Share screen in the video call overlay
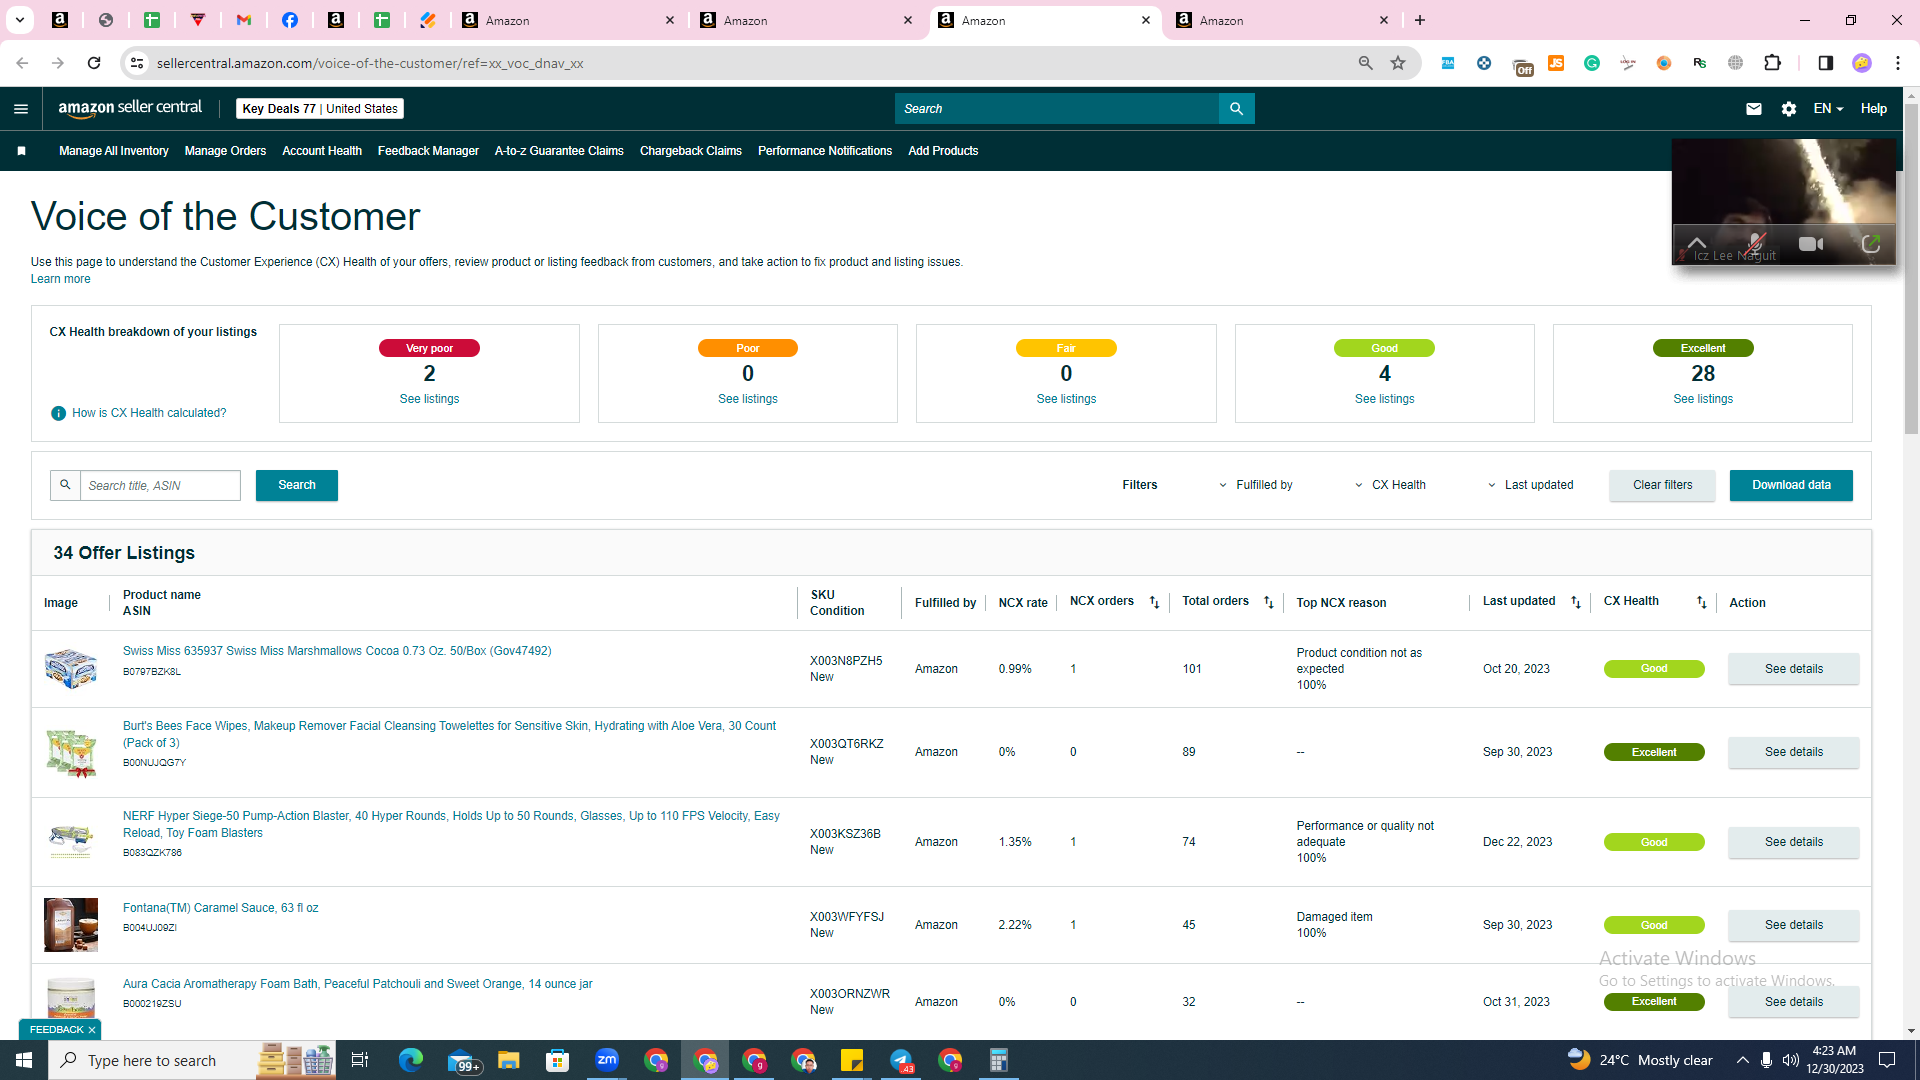The width and height of the screenshot is (1920, 1080). tap(1871, 244)
